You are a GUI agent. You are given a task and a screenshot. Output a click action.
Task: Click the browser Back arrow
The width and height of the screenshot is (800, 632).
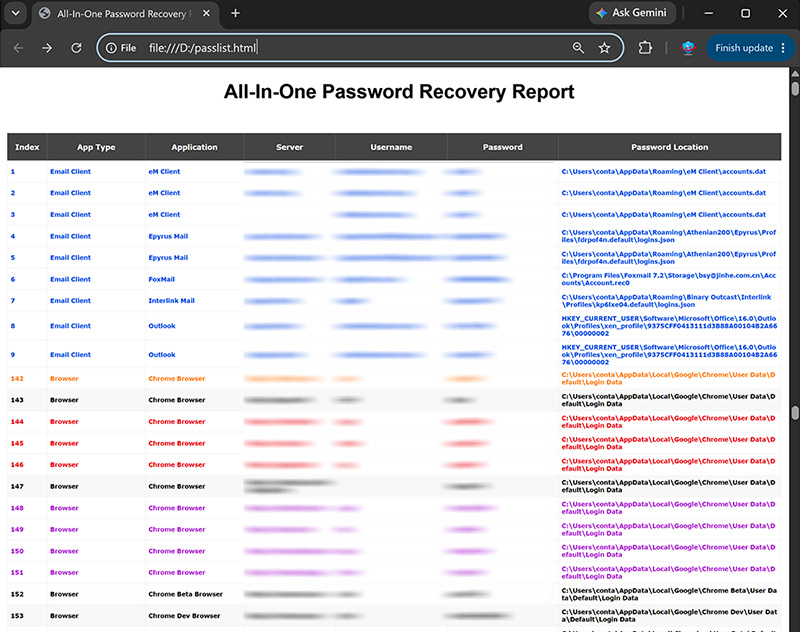tap(18, 48)
